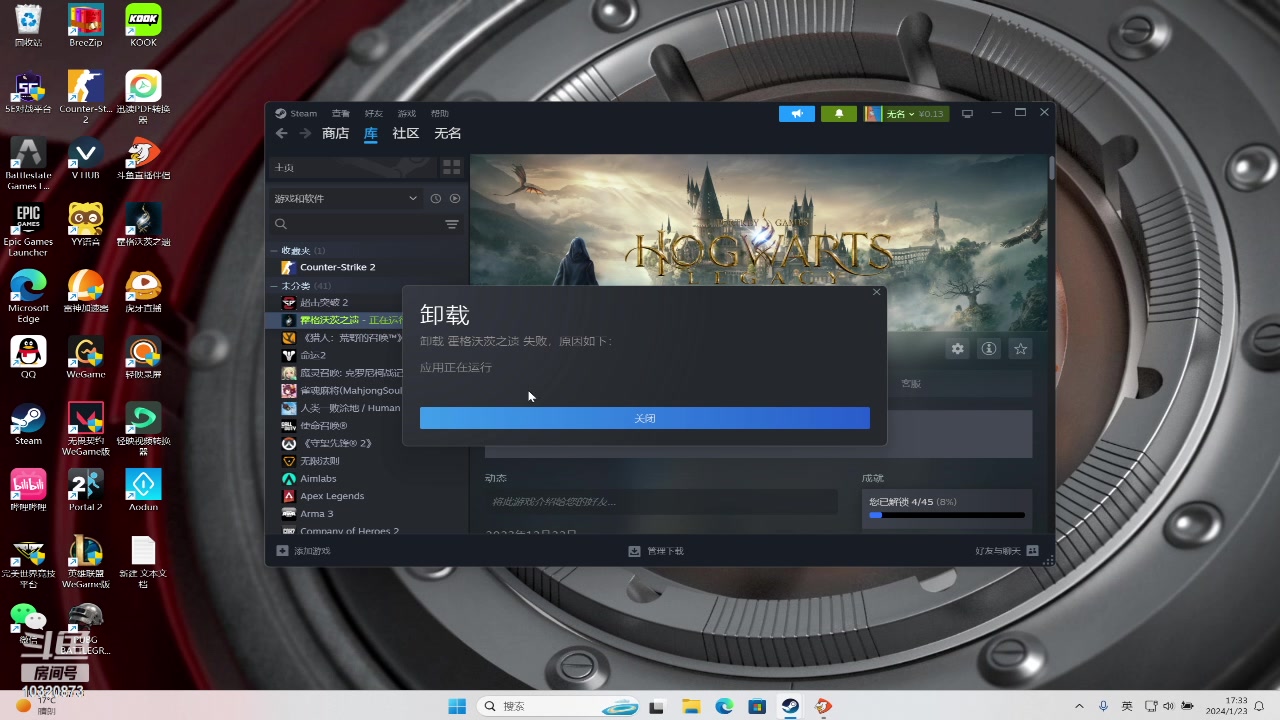
Task: Expand the 游戏和软件 filter dropdown
Action: (345, 199)
